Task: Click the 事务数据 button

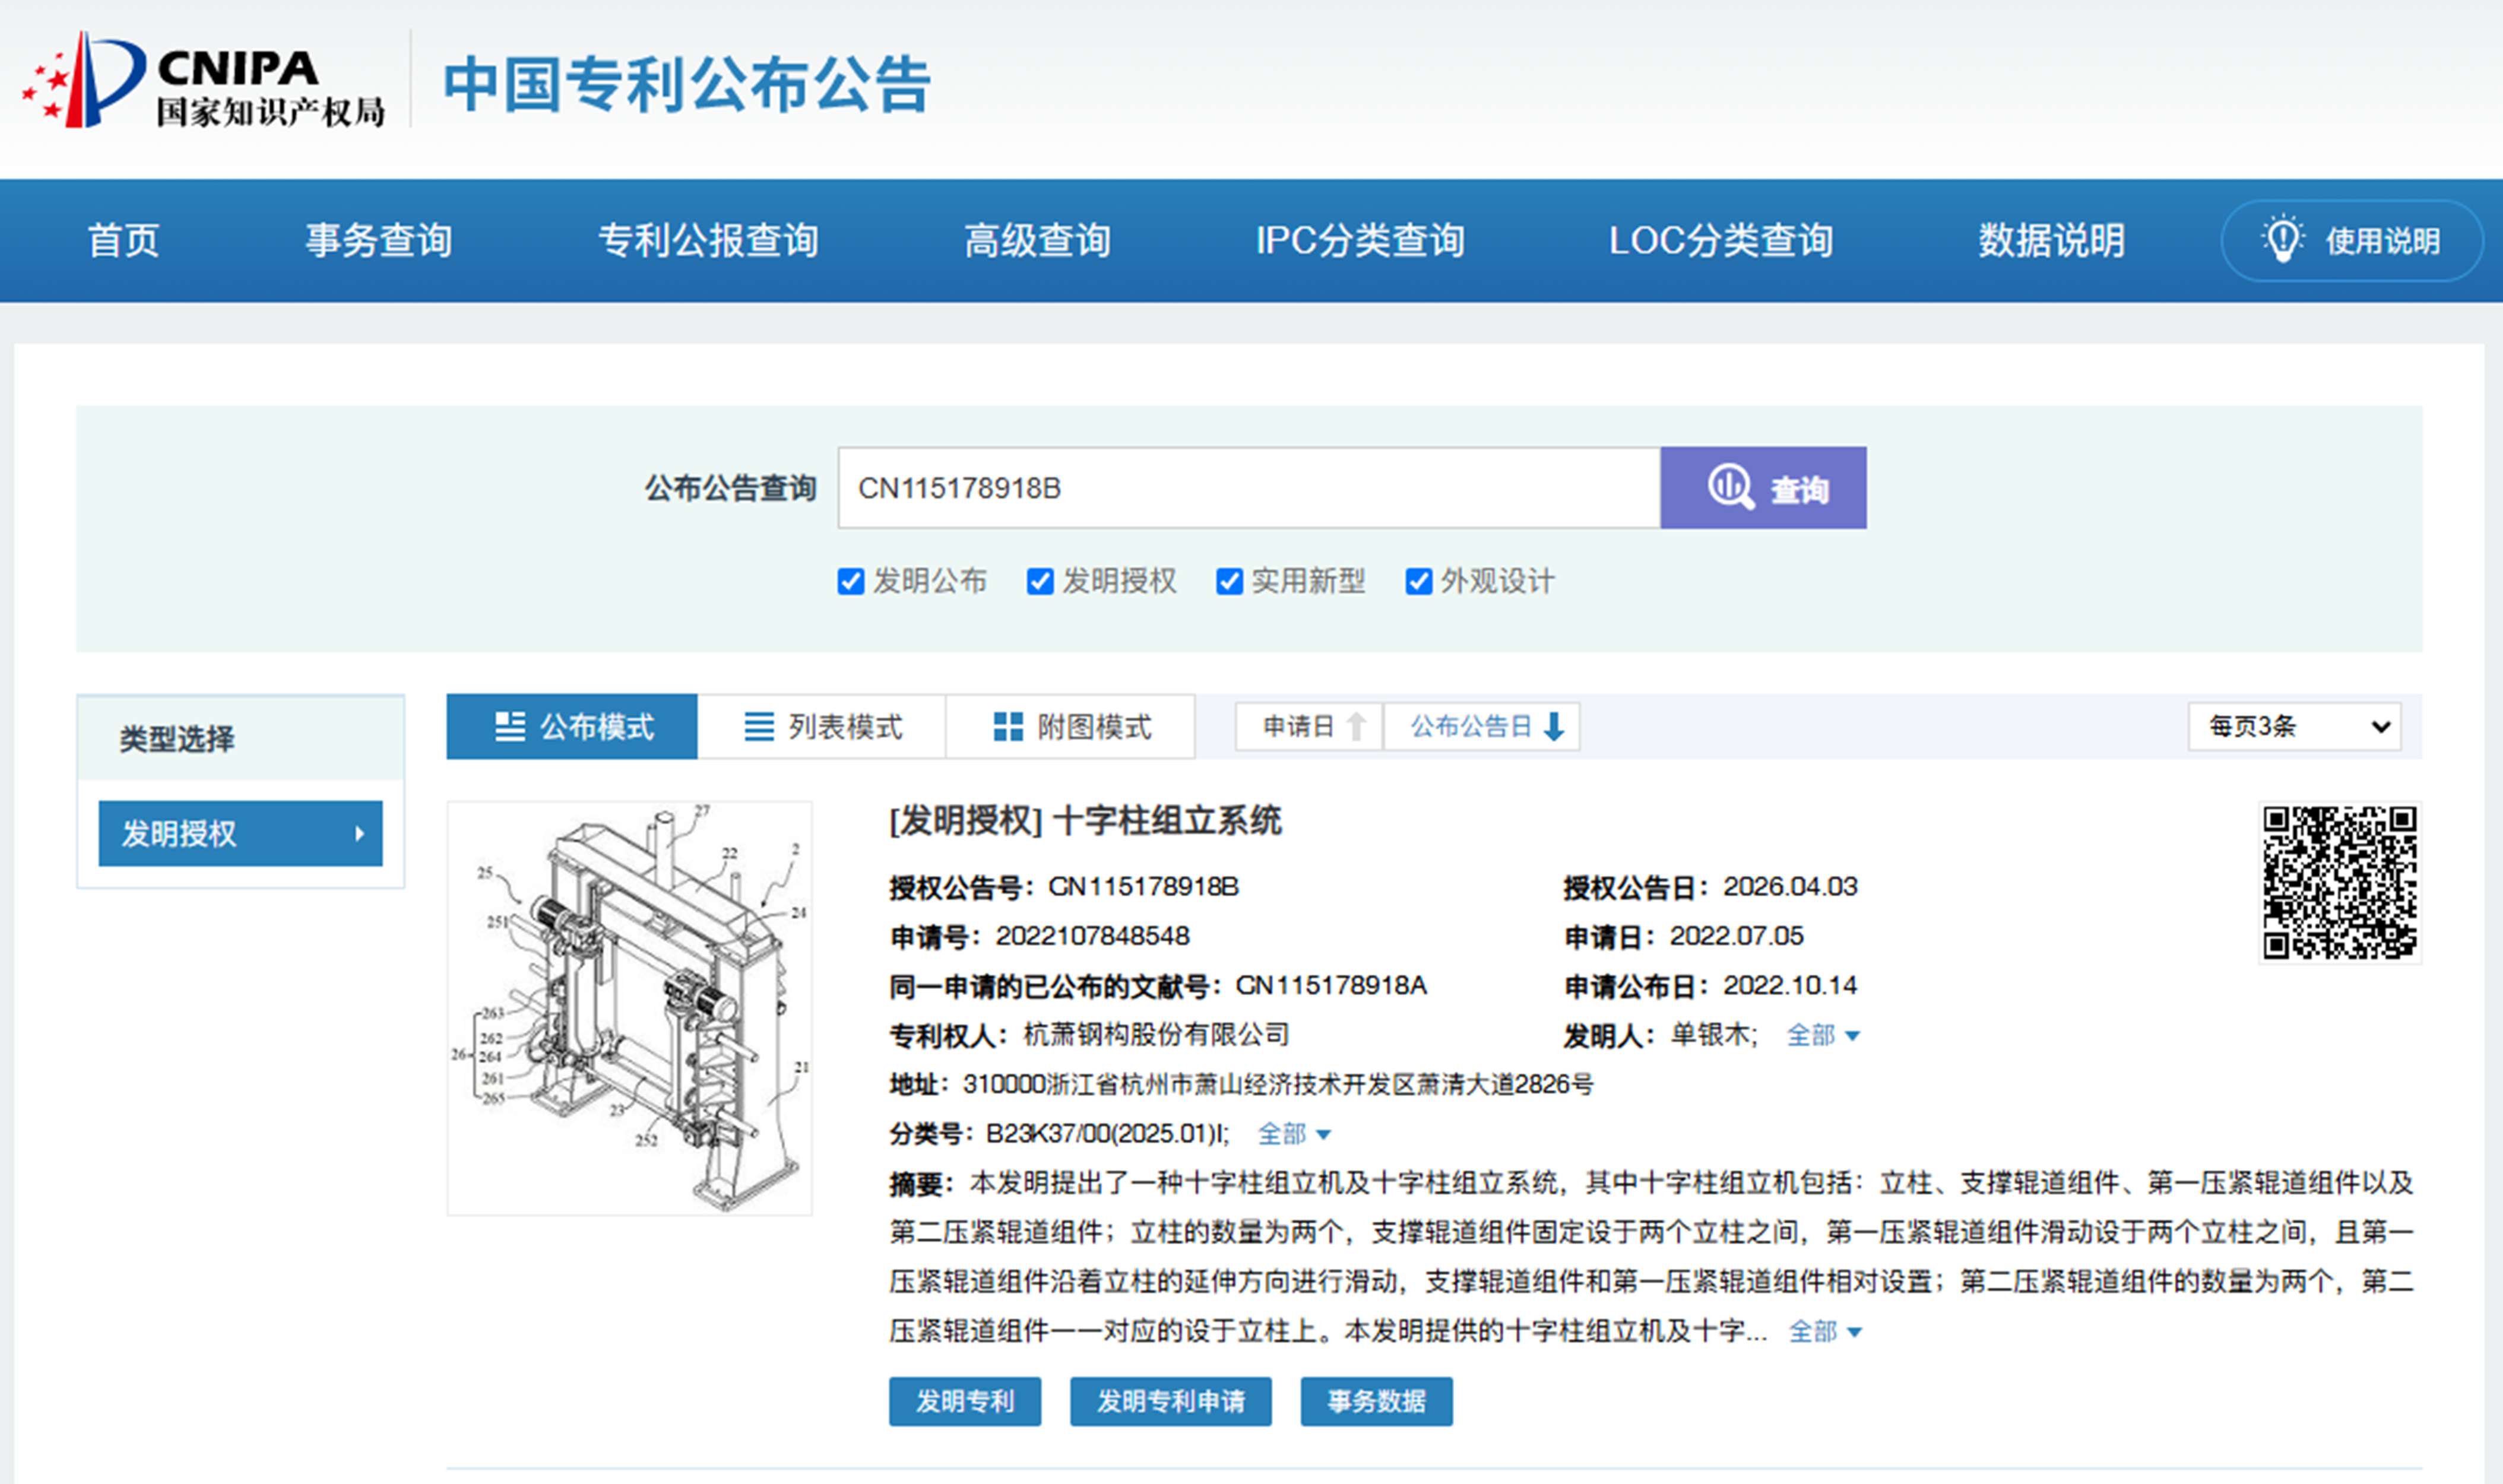Action: [x=1376, y=1401]
